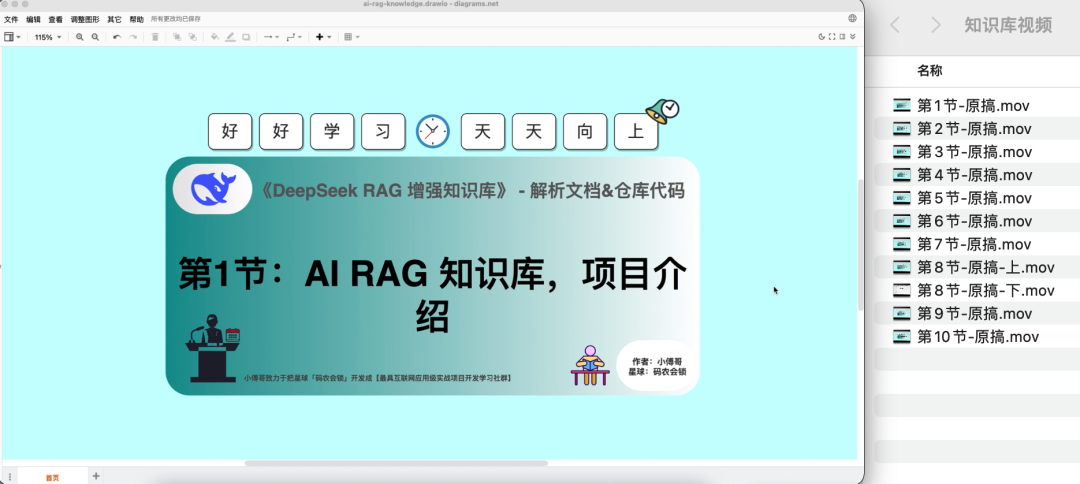1080x484 pixels.
Task: Open the plus insert dropdown
Action: click(x=323, y=37)
